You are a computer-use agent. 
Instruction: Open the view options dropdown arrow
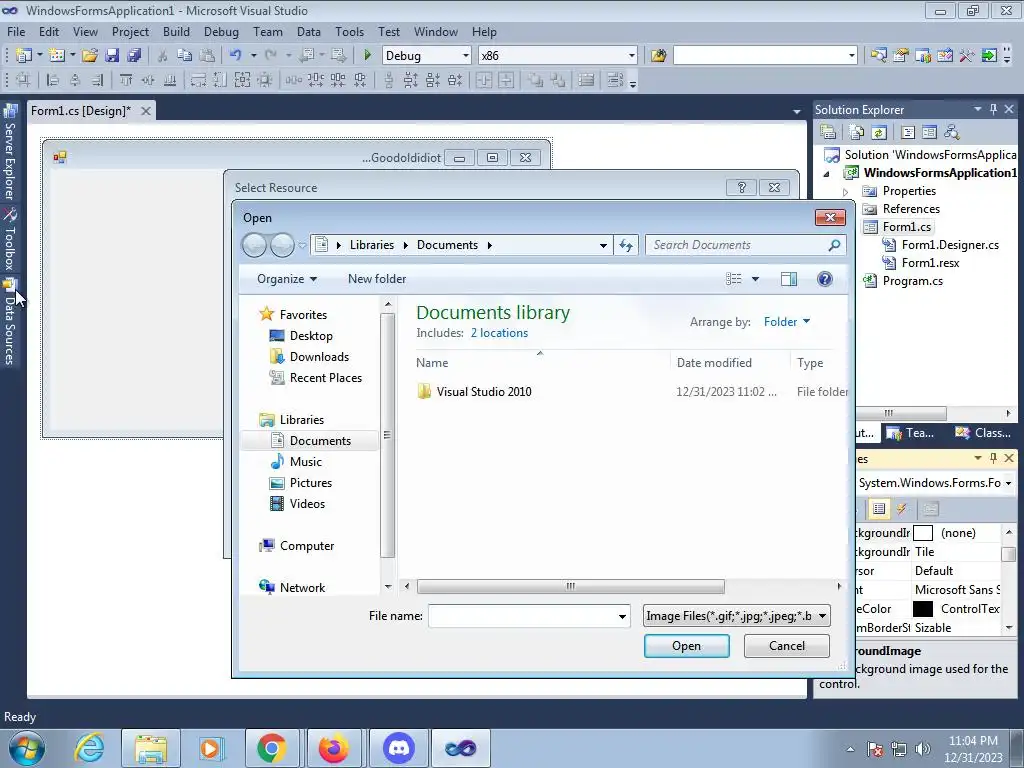tap(755, 279)
